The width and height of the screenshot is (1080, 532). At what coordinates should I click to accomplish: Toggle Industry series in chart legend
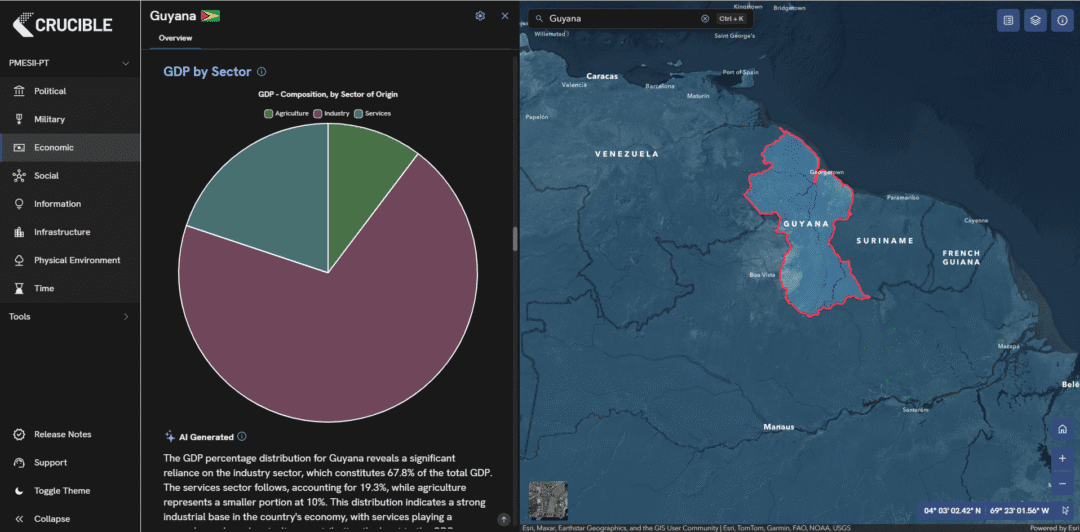[x=332, y=113]
